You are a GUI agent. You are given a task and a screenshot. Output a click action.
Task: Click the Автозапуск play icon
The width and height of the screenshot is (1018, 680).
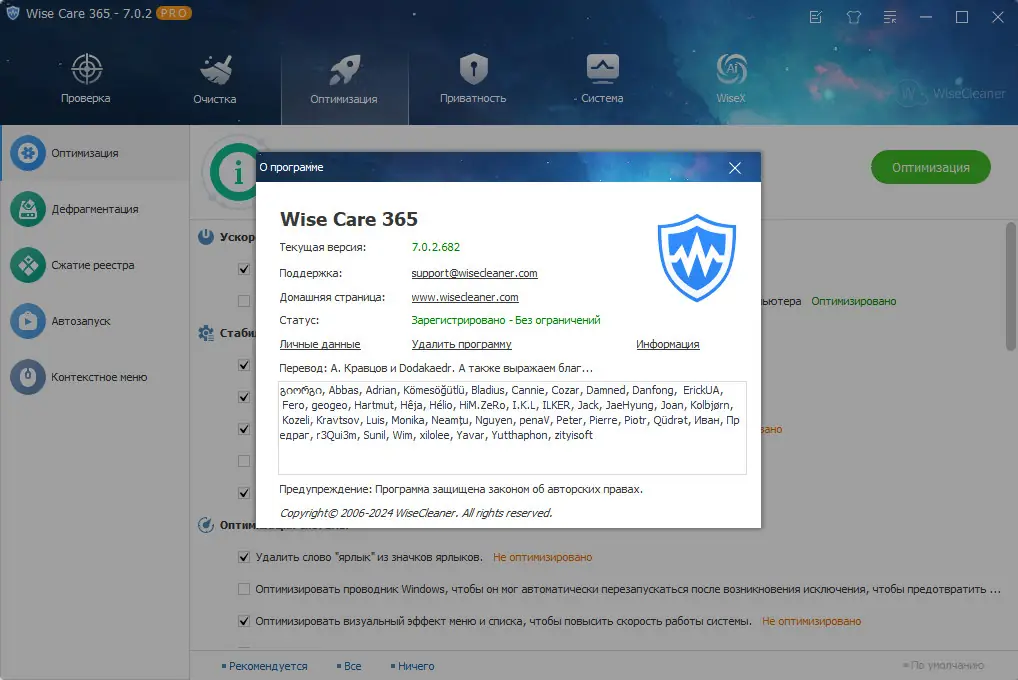[x=28, y=321]
